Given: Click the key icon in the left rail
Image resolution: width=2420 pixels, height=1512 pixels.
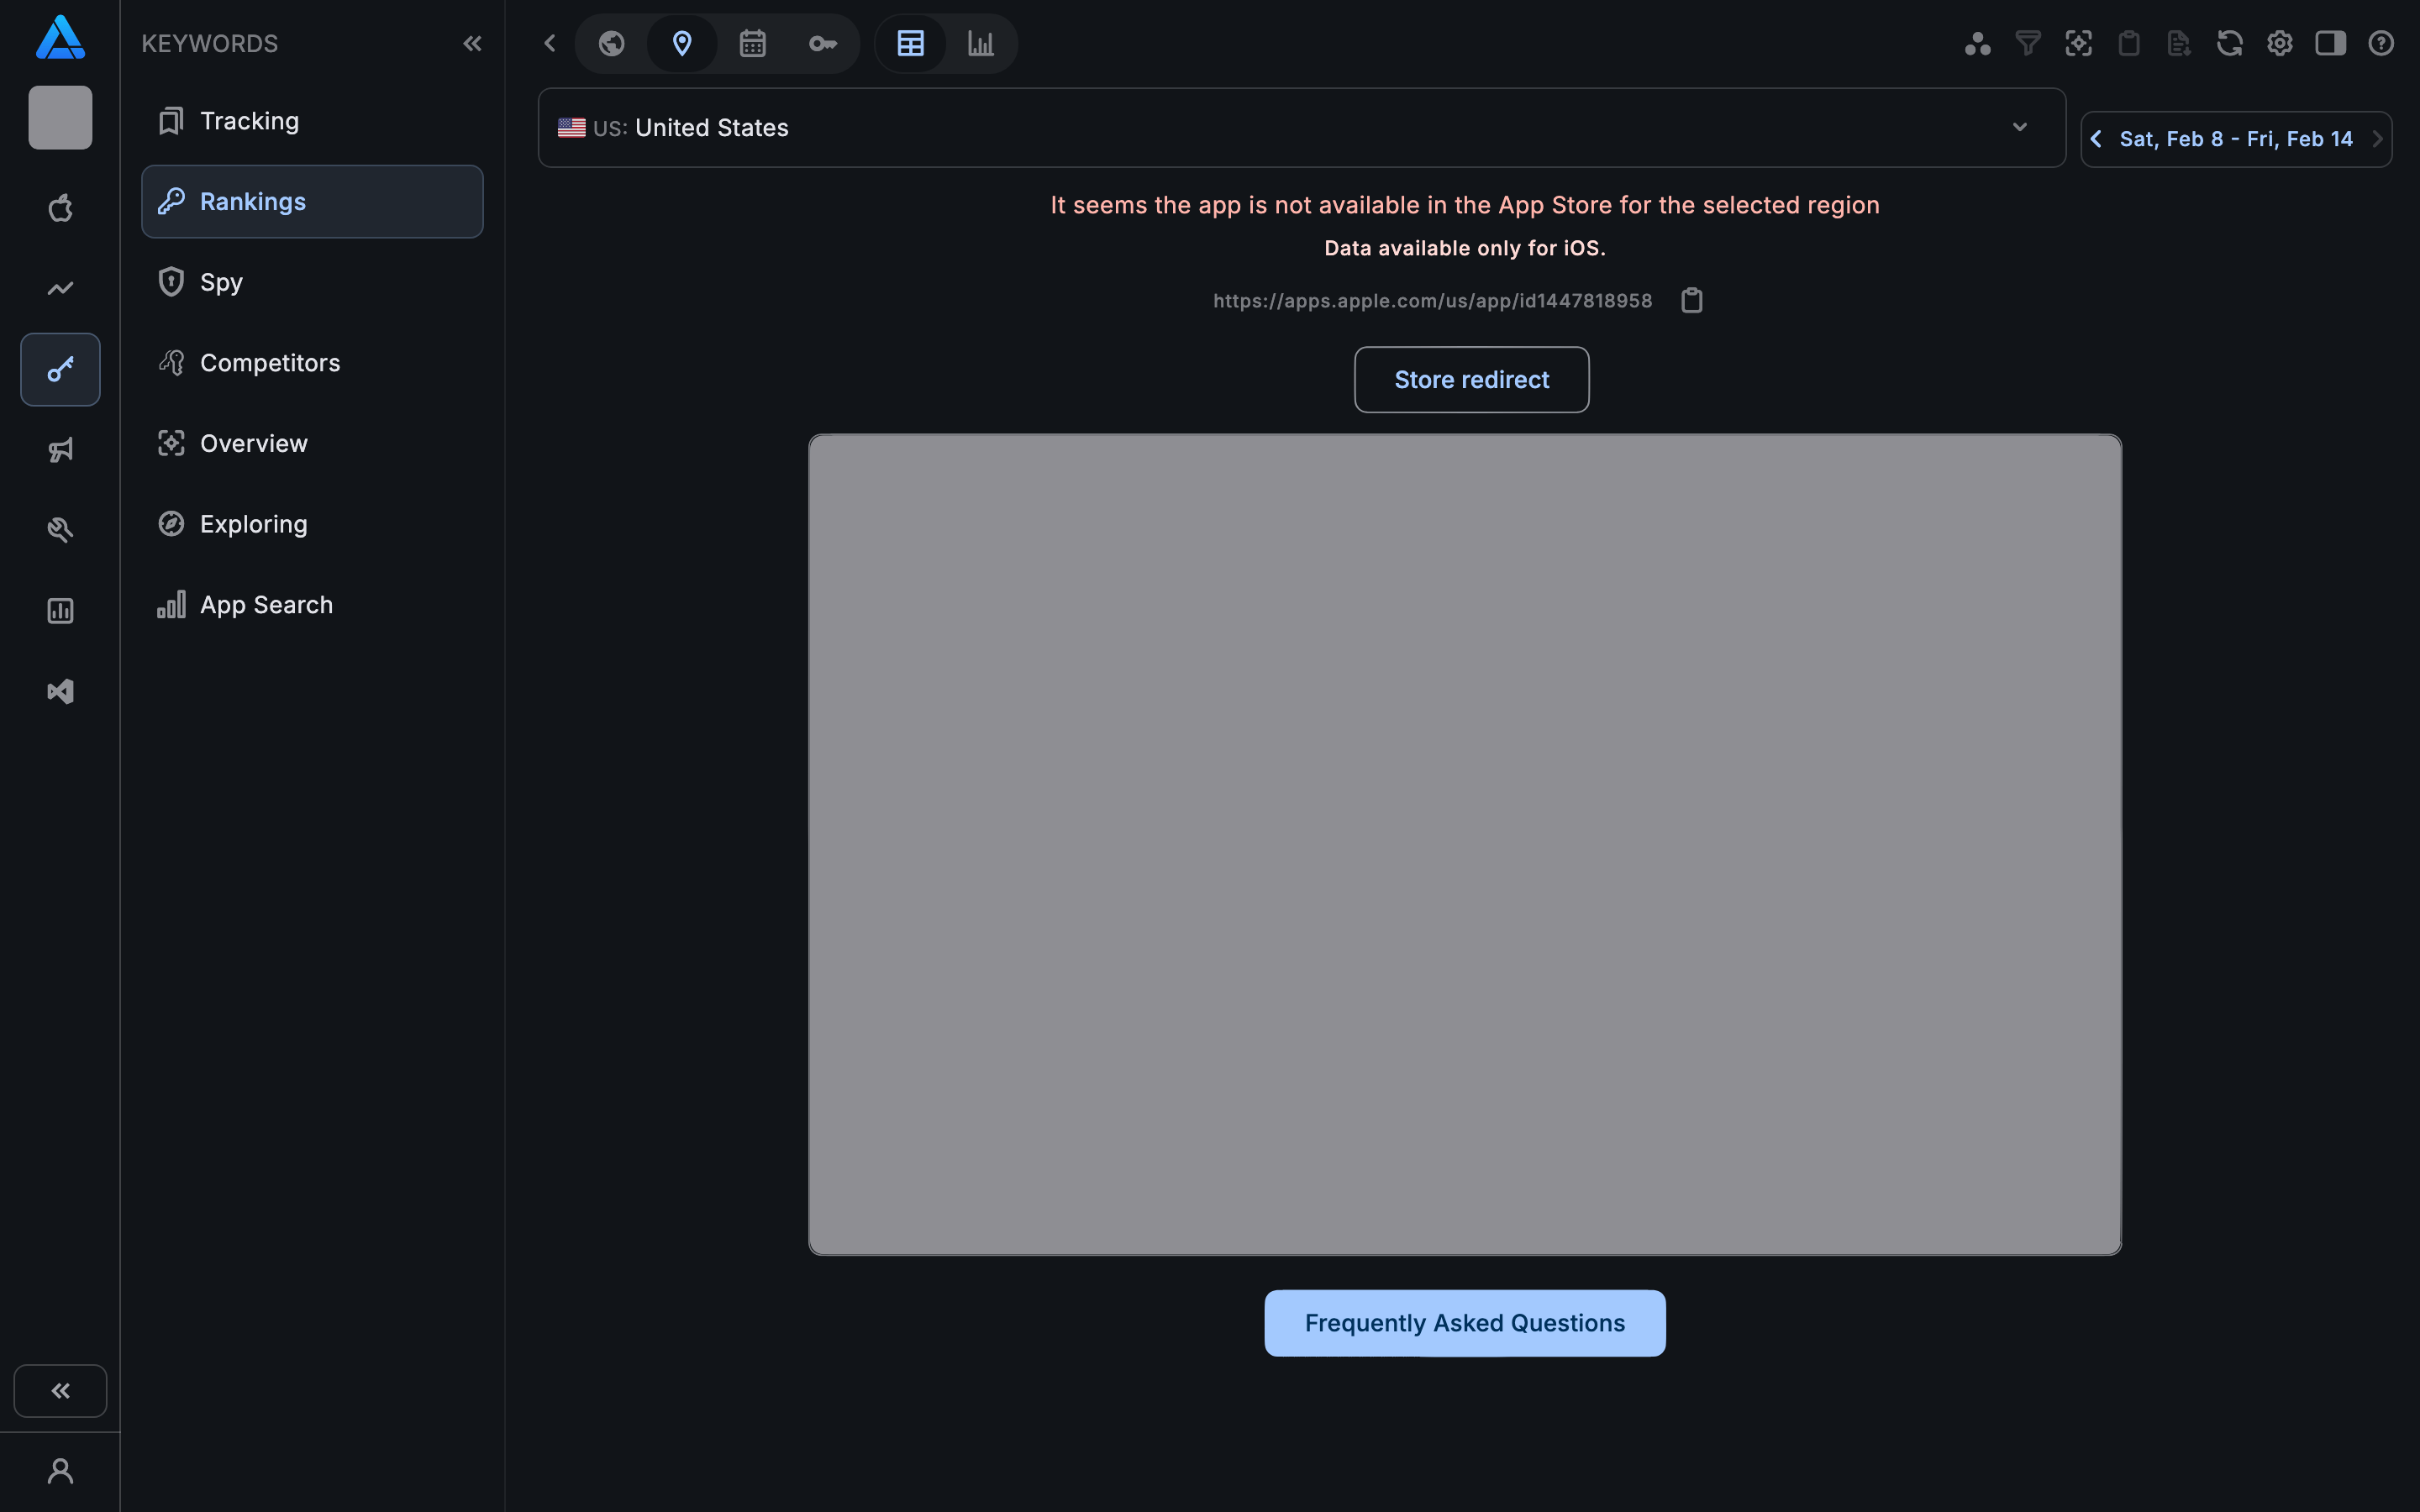Looking at the screenshot, I should [60, 369].
